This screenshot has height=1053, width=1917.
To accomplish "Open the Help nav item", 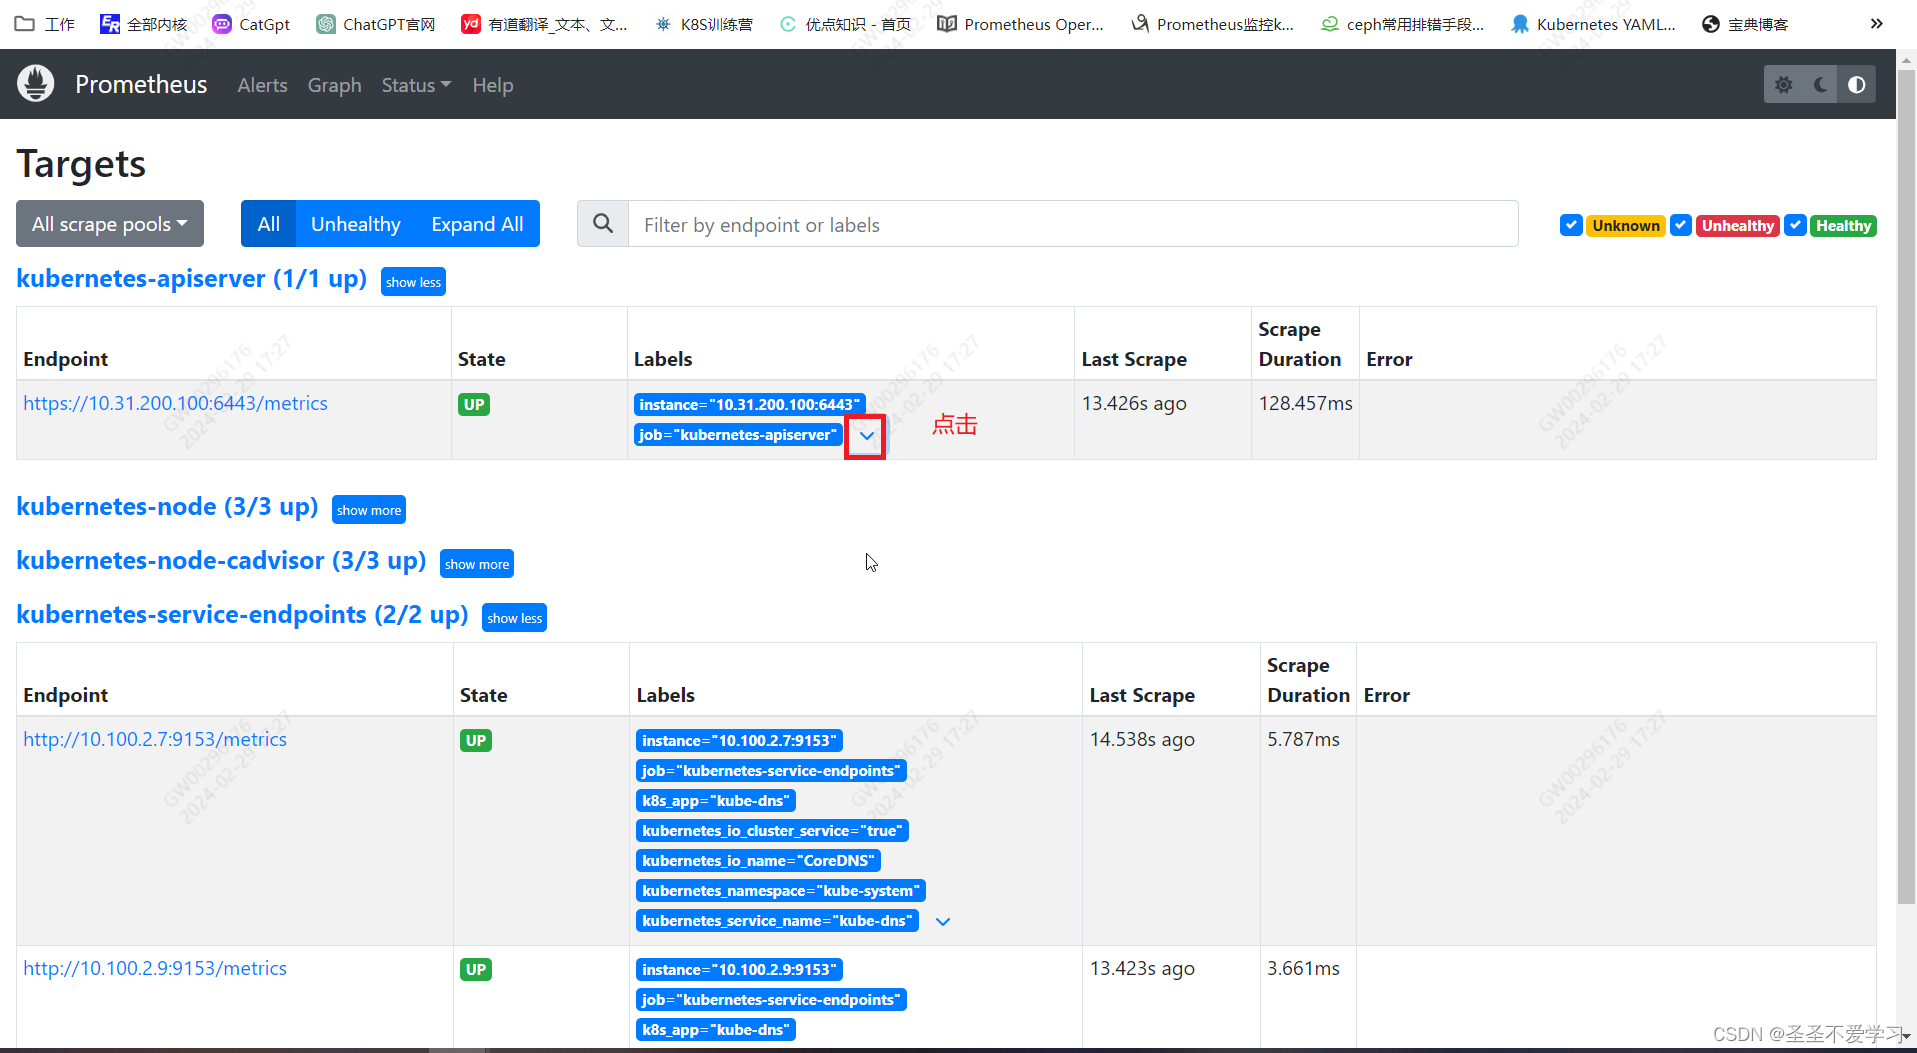I will pos(493,85).
